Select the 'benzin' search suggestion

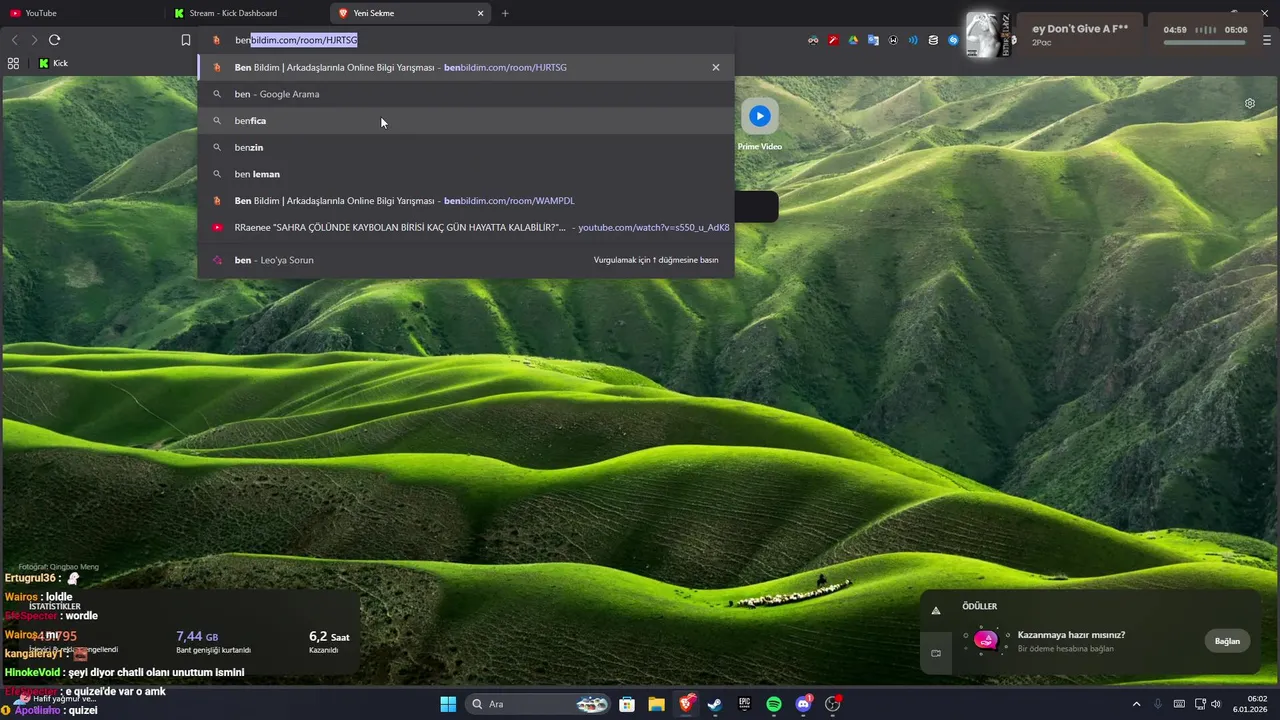point(466,147)
